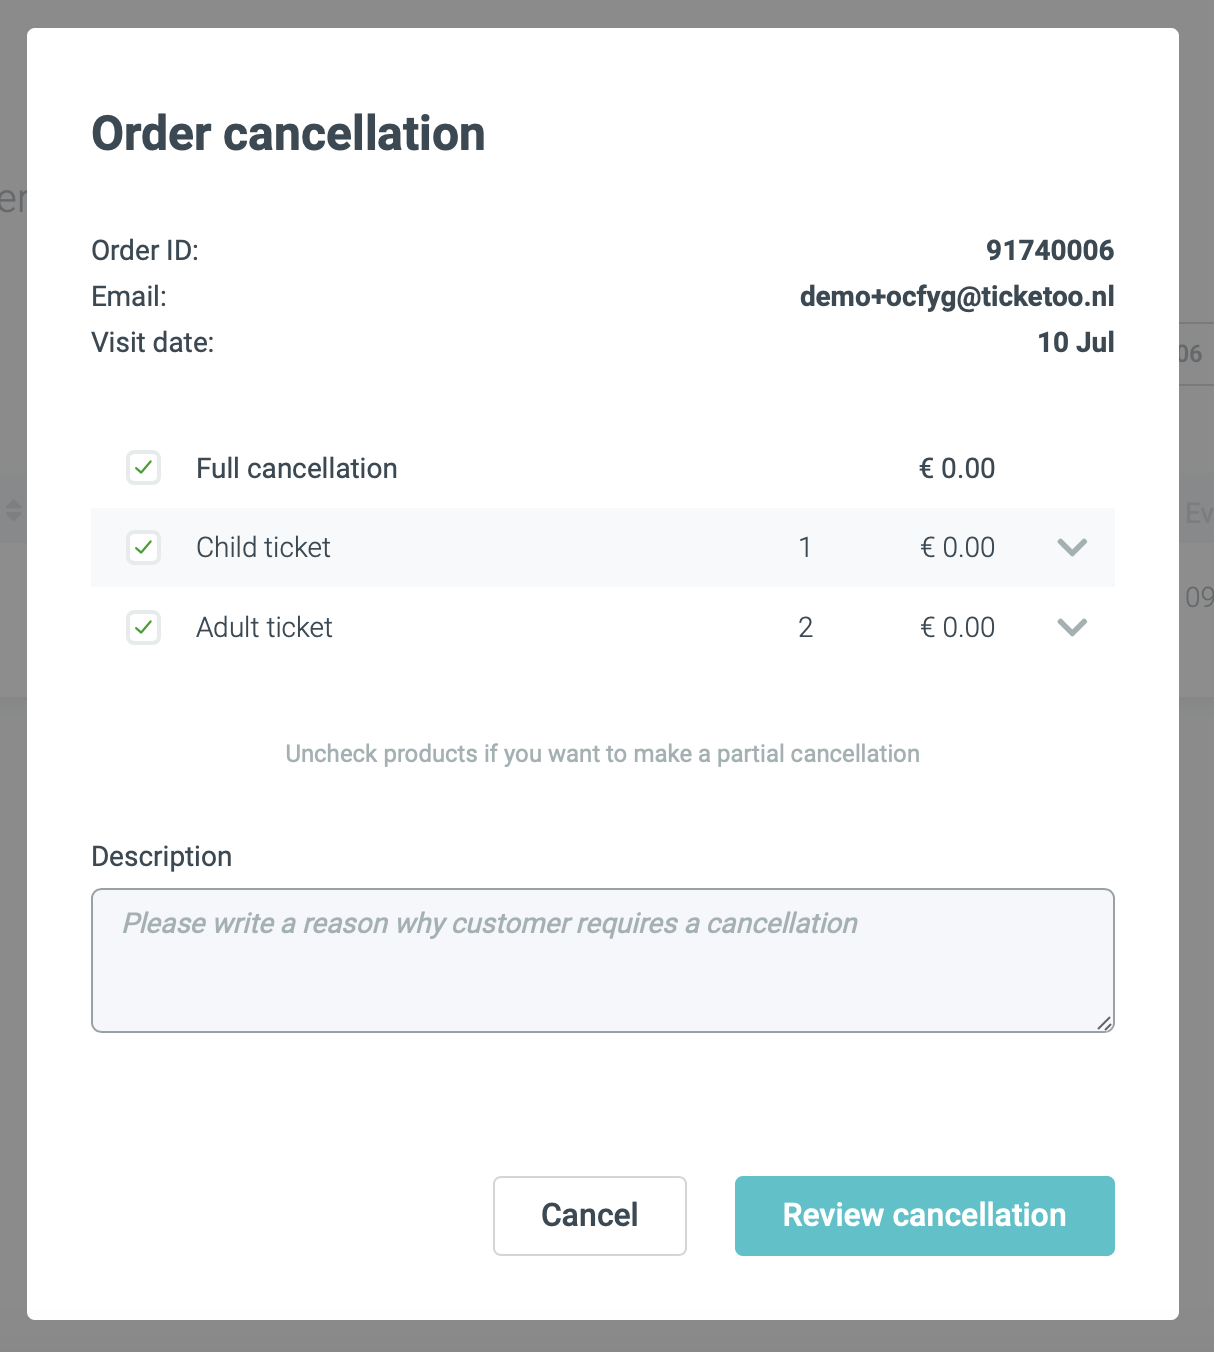Click the Order cancellation dialog title
Screen dimensions: 1214x1352
(288, 134)
